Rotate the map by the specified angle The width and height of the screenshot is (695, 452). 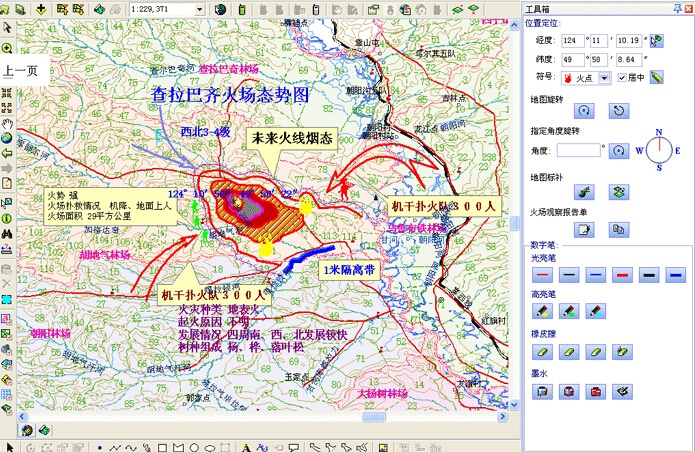(619, 150)
